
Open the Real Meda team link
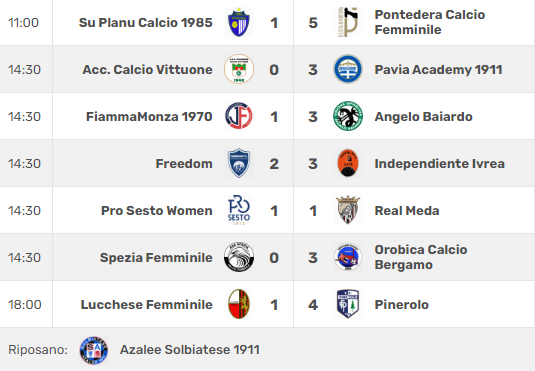407,211
